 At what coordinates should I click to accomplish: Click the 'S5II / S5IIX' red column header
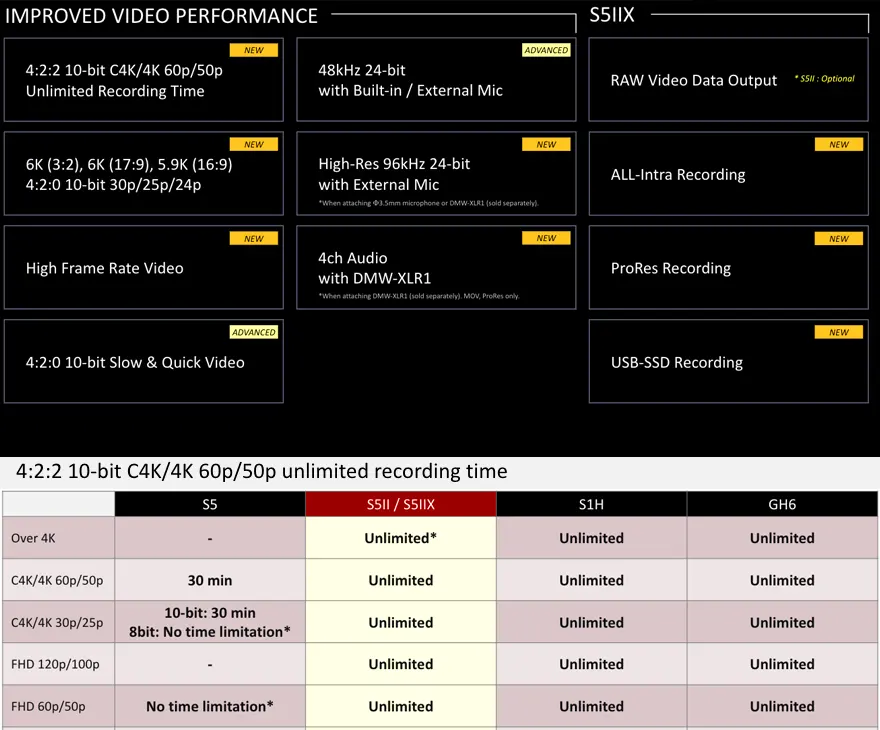click(x=401, y=504)
